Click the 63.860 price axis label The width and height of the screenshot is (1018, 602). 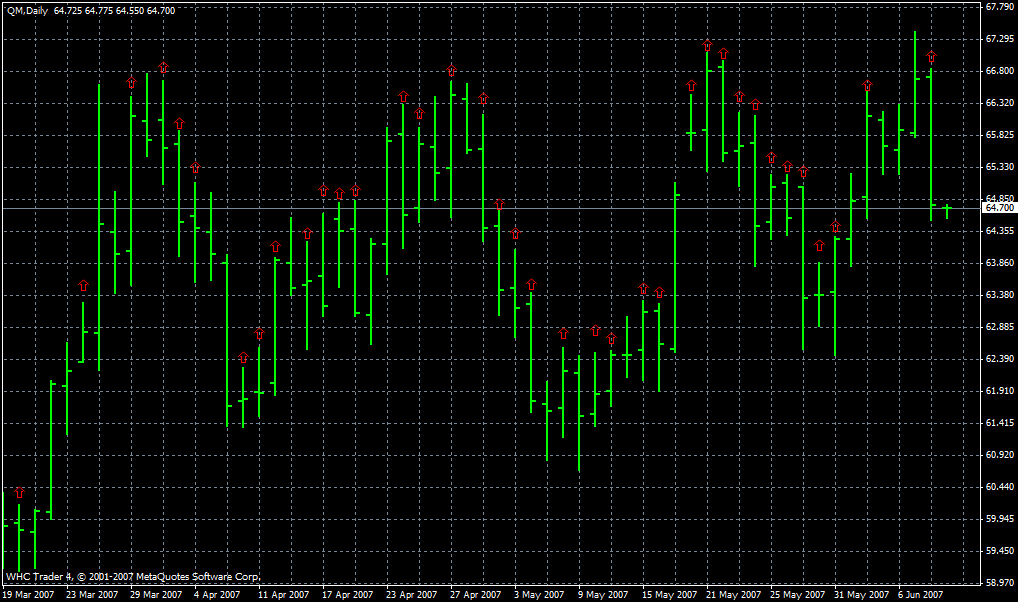coord(1000,262)
